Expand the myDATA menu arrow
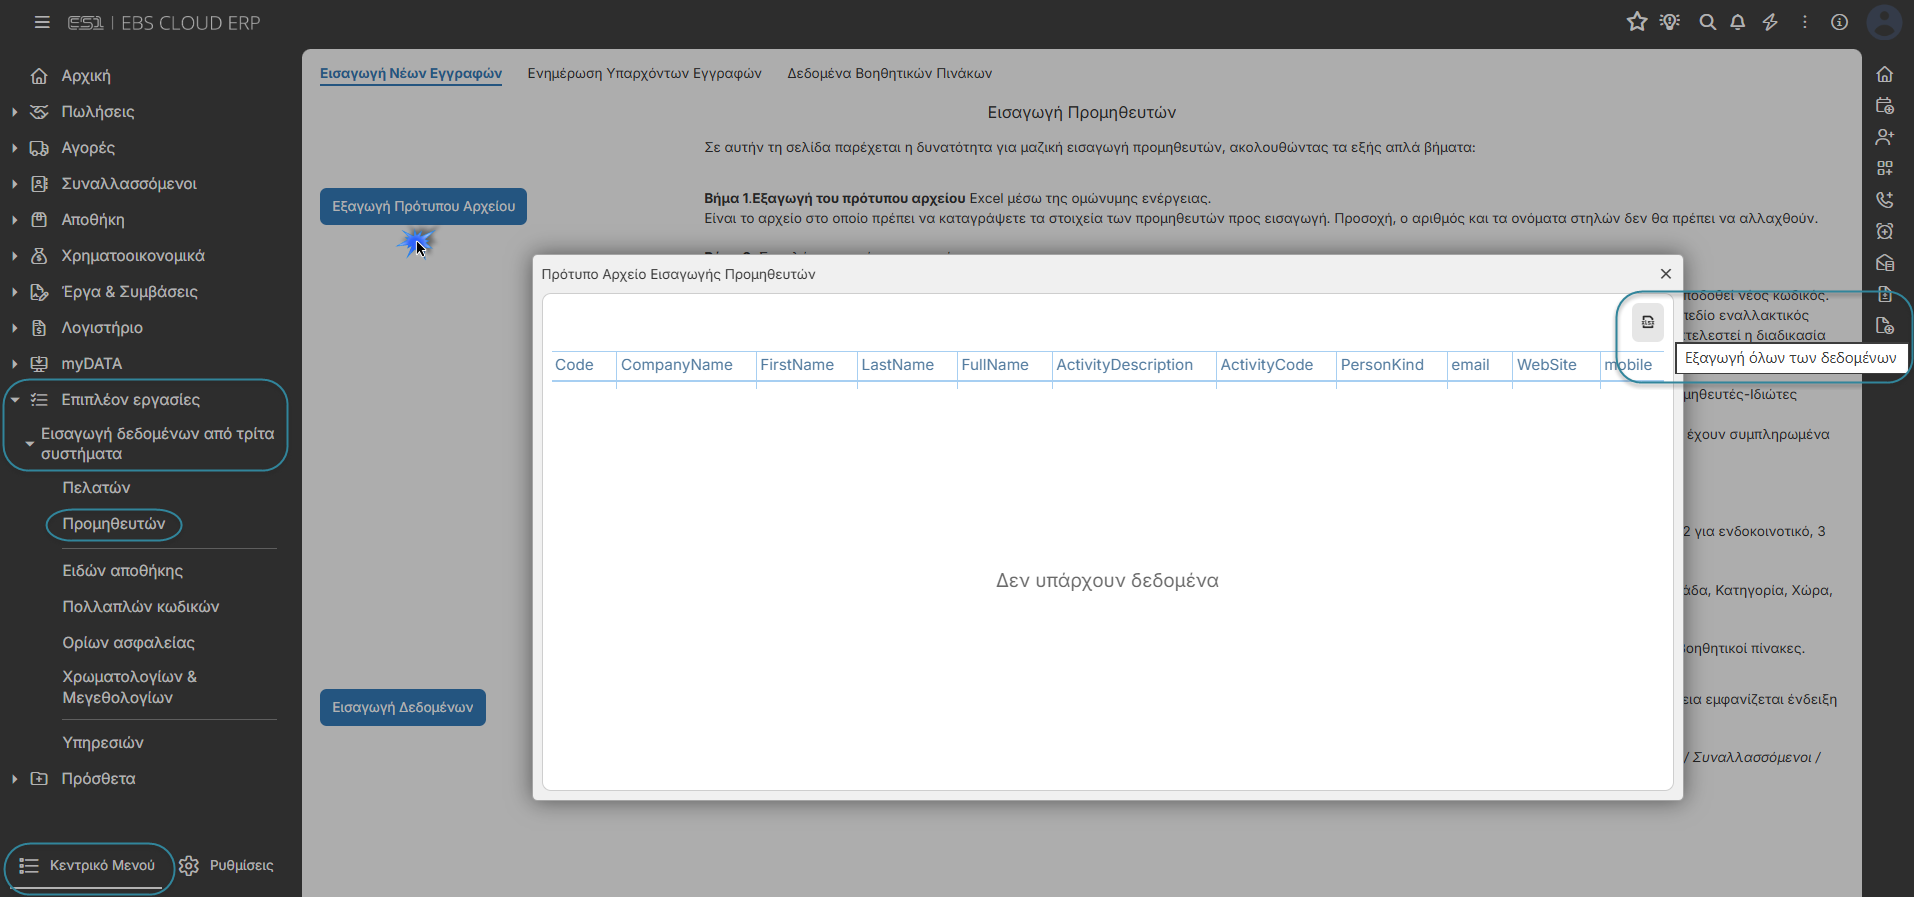The image size is (1914, 897). 14,364
